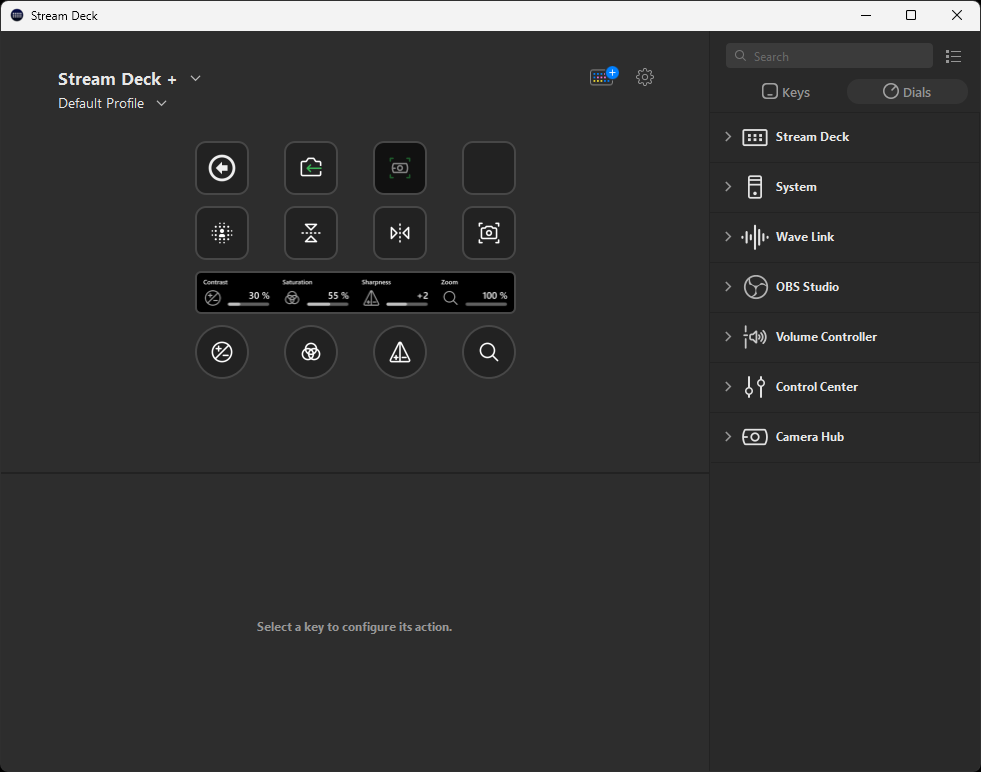981x772 pixels.
Task: Click Saturation 55 % touch strip segment
Action: tap(315, 292)
